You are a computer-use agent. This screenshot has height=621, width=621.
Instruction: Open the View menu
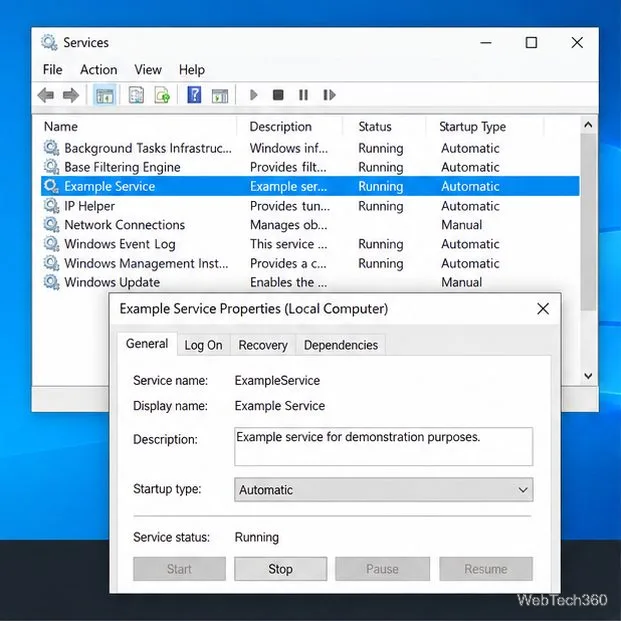(148, 70)
